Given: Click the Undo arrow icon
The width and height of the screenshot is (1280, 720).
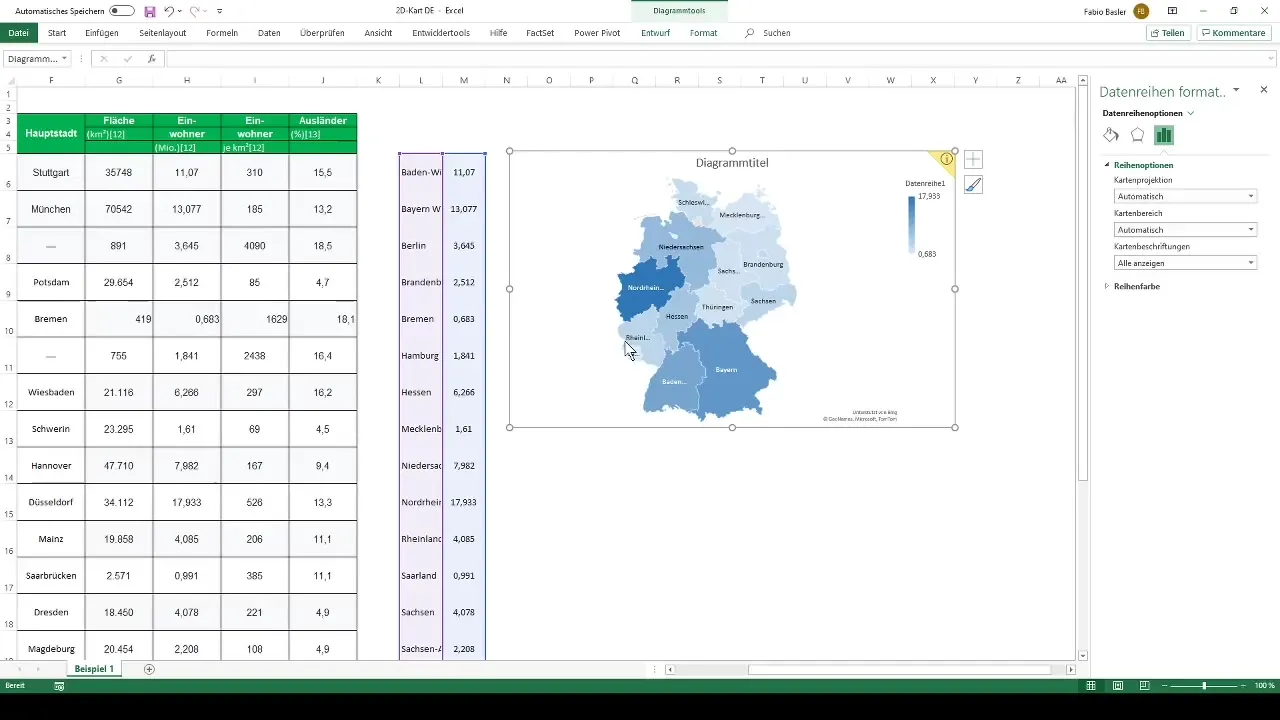Looking at the screenshot, I should (170, 11).
